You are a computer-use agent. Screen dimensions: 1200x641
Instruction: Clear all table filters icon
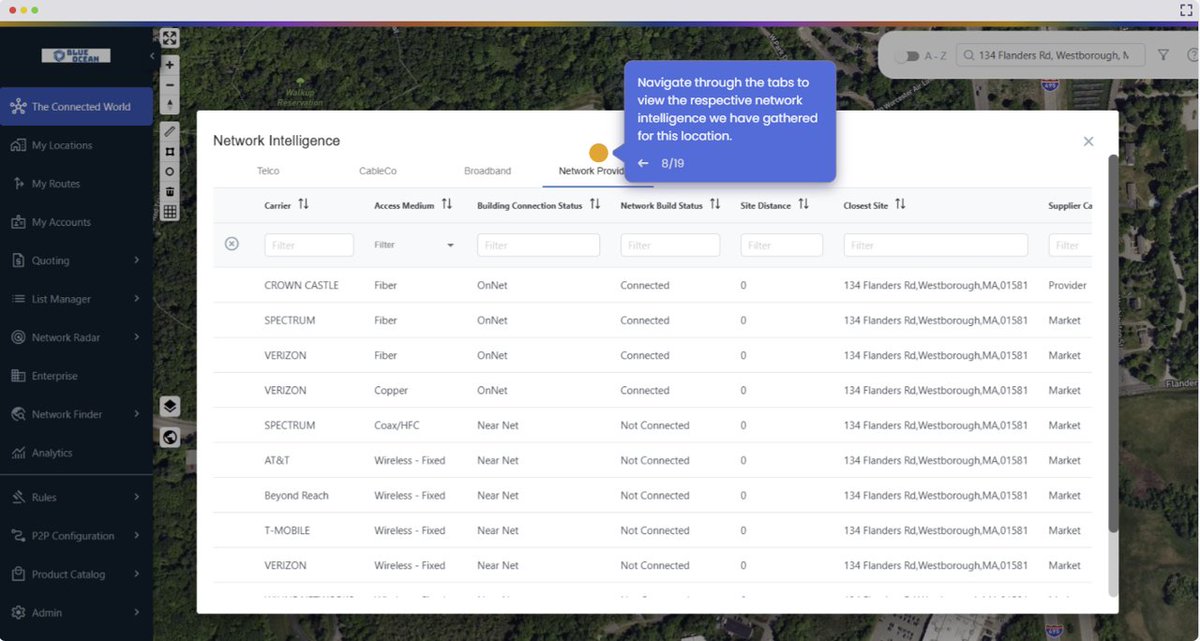click(x=232, y=244)
